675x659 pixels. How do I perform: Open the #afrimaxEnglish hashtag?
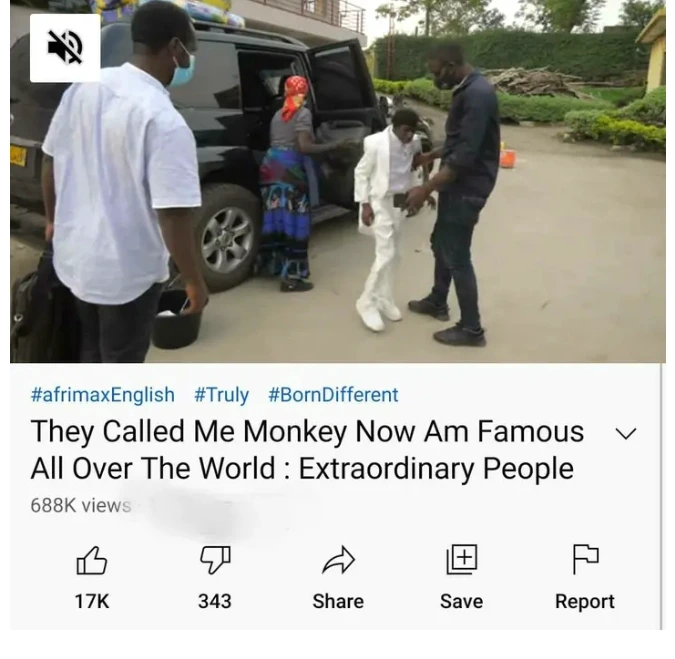pos(103,395)
